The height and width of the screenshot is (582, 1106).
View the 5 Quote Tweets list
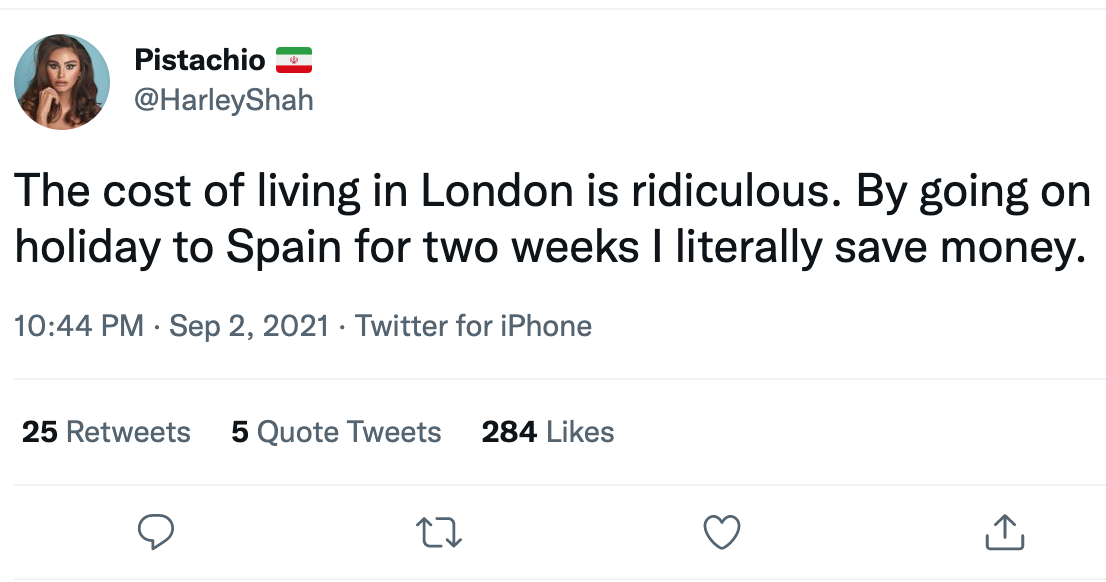pyautogui.click(x=336, y=432)
